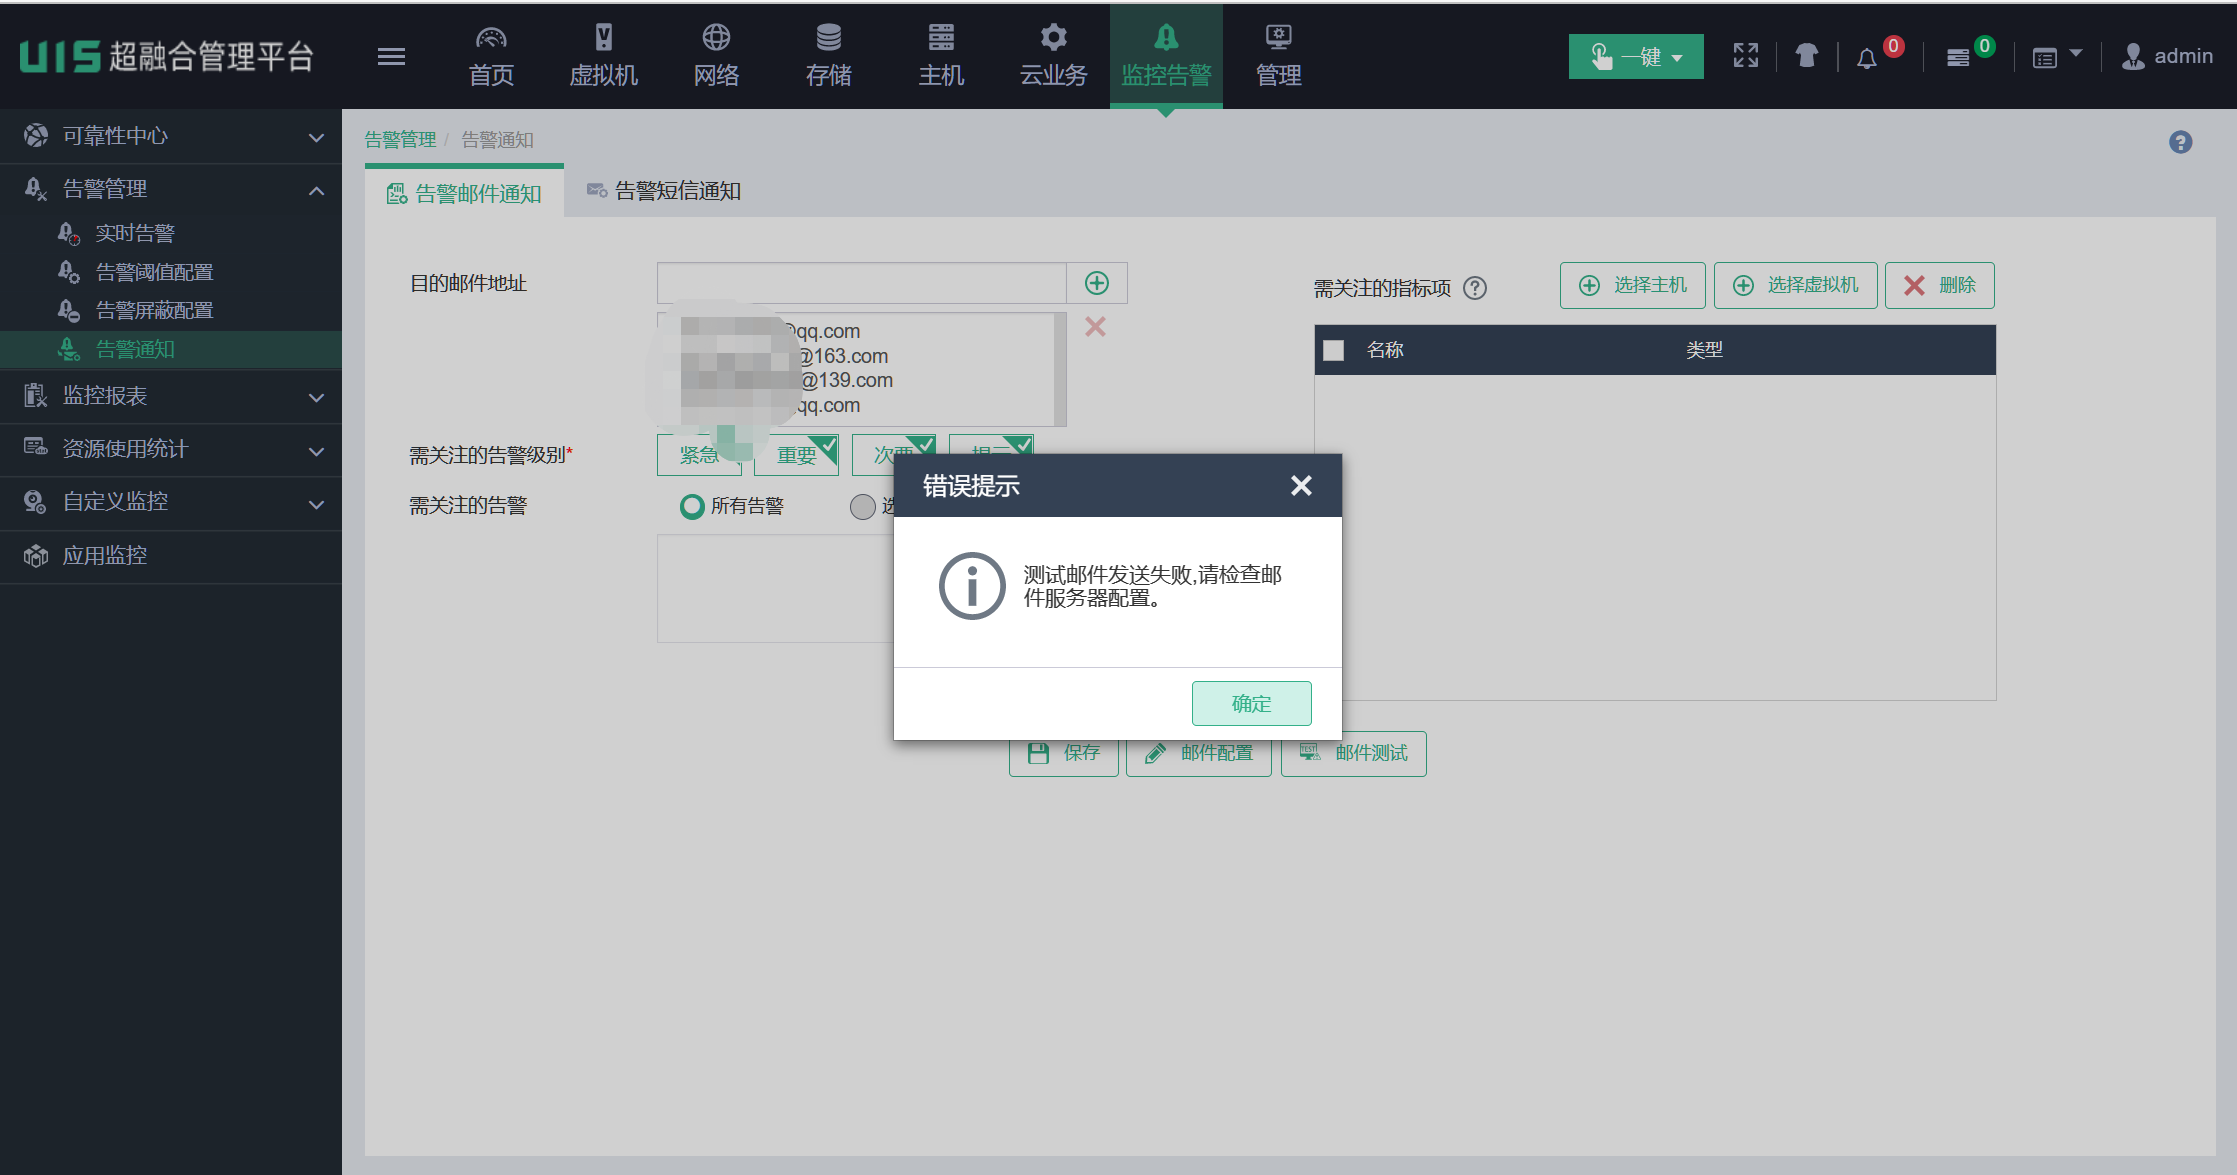Check the select-all checkbox in table header
The height and width of the screenshot is (1175, 2237).
[1333, 350]
